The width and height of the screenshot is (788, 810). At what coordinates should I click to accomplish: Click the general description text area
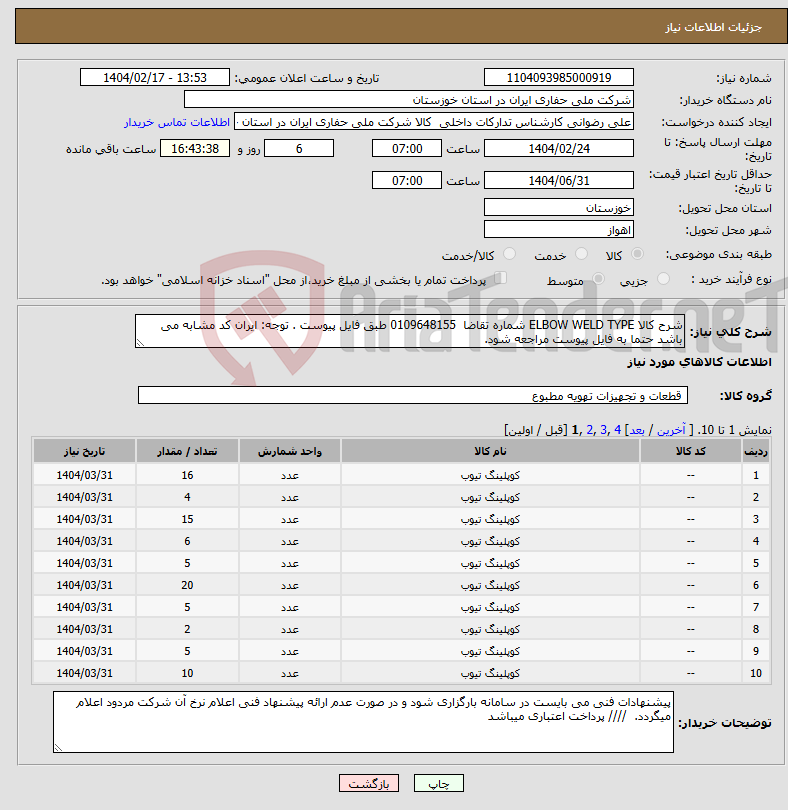point(410,331)
